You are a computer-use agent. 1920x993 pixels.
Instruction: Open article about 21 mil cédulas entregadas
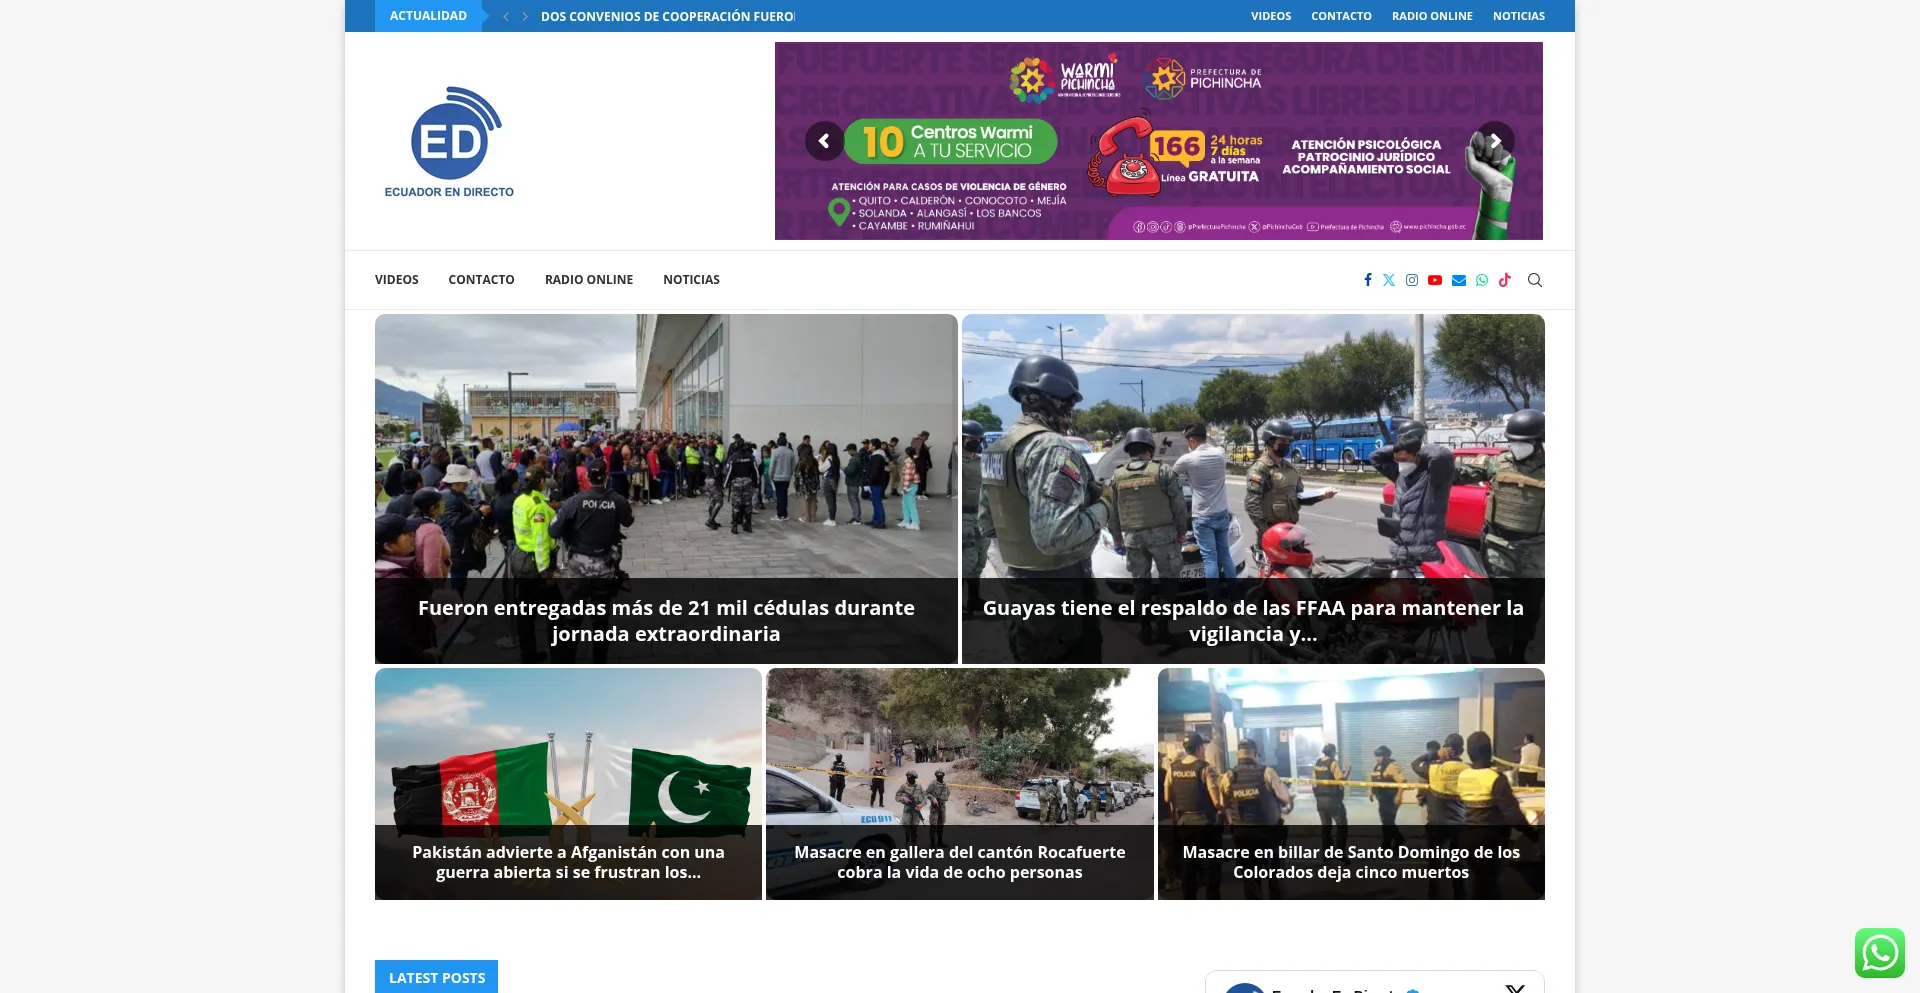point(666,620)
